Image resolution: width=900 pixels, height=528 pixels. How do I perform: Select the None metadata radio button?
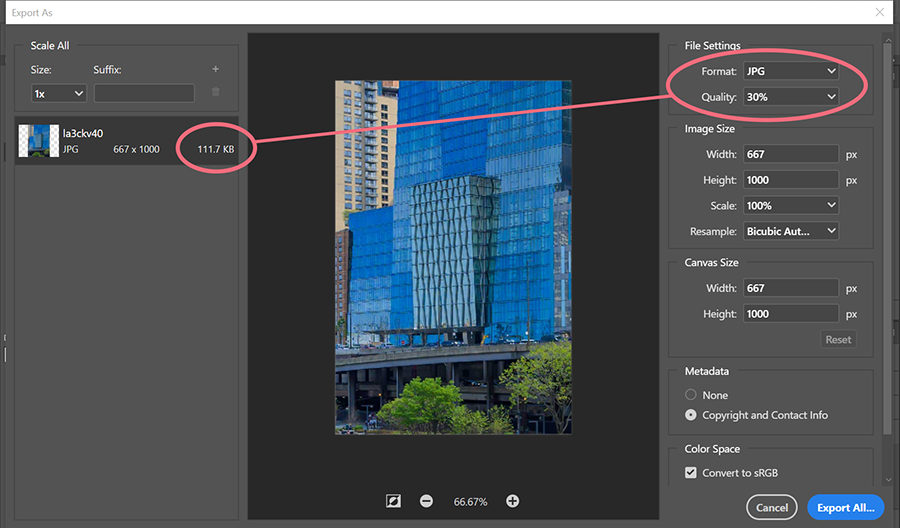tap(690, 395)
